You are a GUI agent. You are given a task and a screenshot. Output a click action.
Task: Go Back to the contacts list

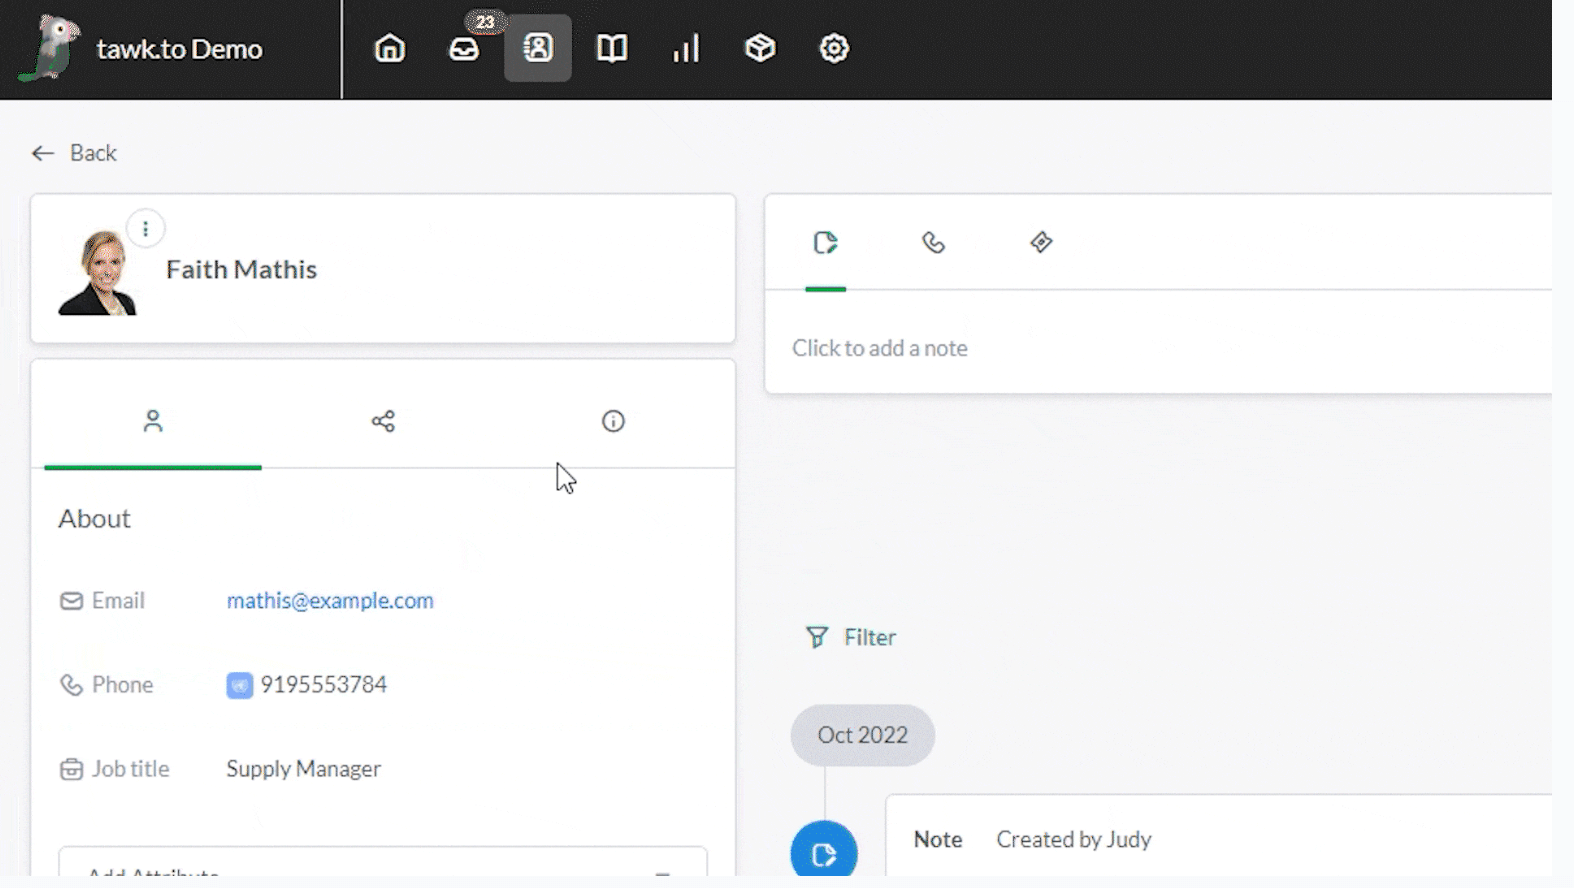[75, 153]
